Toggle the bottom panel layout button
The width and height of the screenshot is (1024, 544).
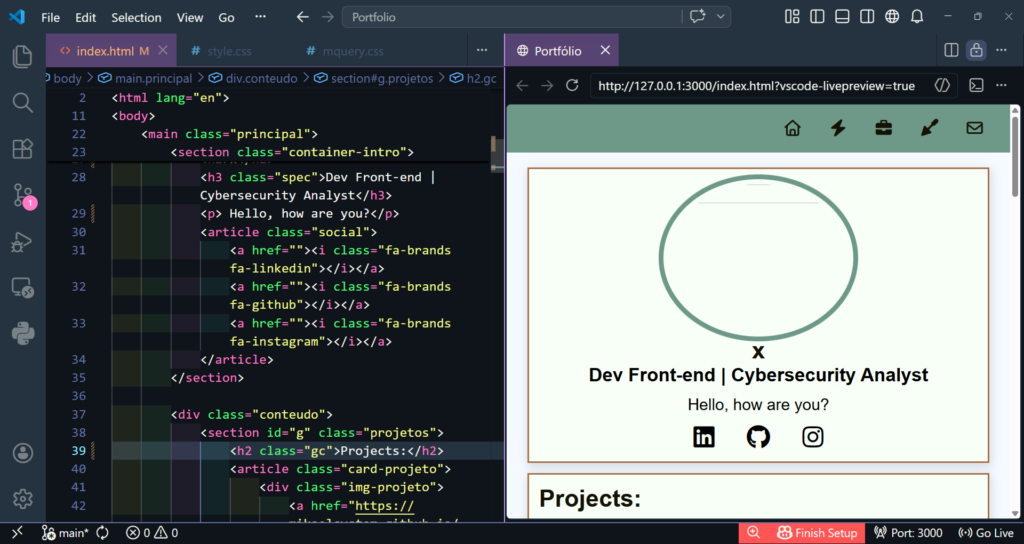841,17
